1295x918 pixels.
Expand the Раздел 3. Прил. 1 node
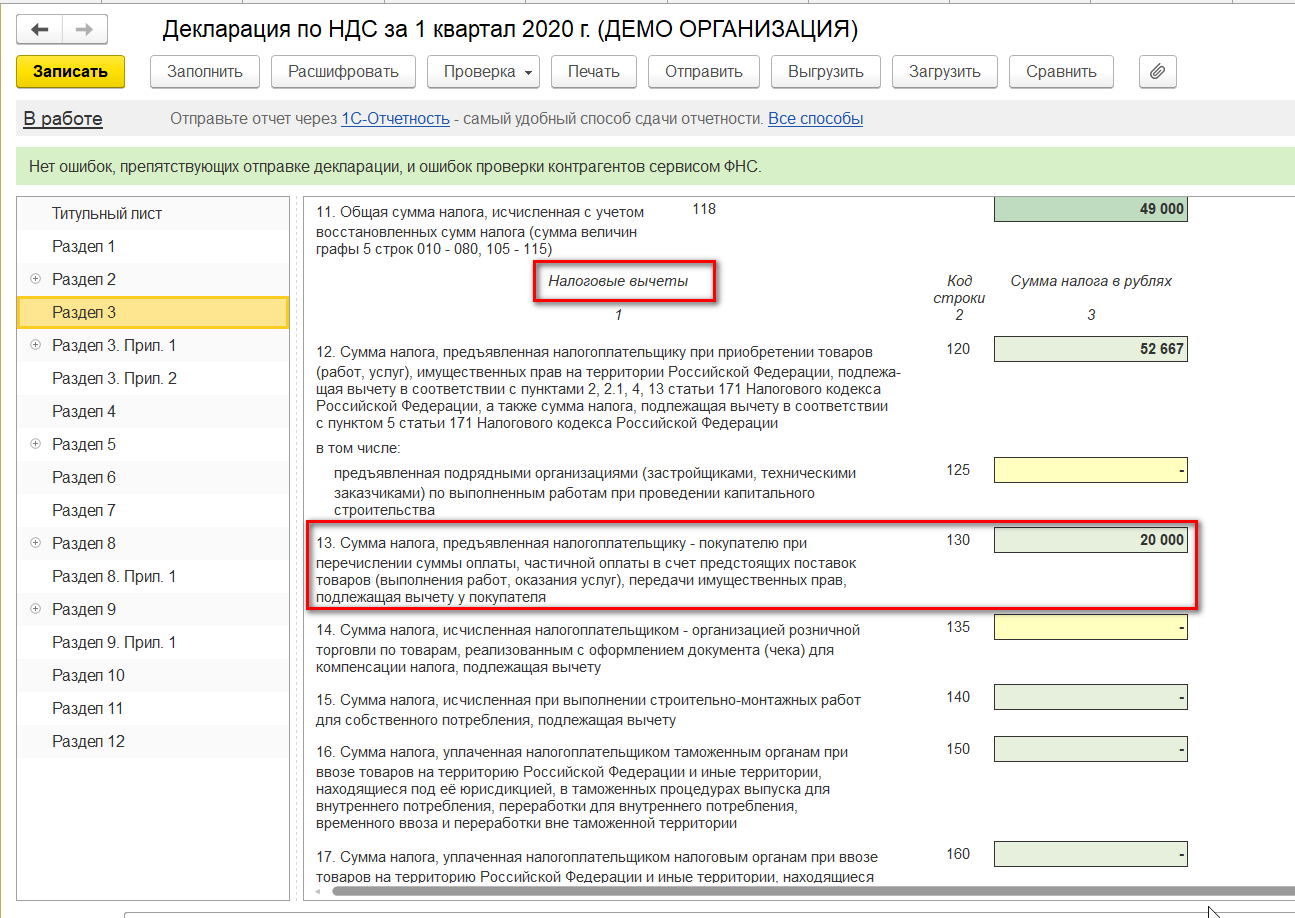[x=36, y=345]
